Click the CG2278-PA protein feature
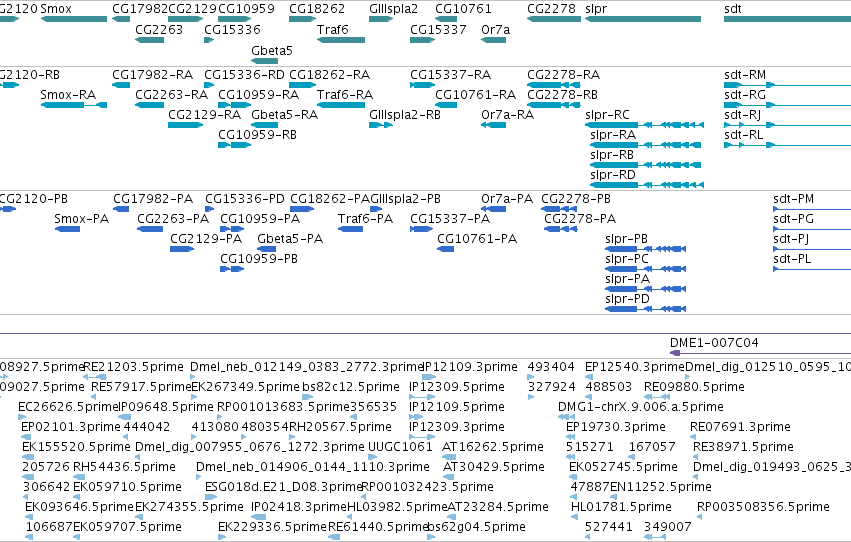The height and width of the screenshot is (542, 851). point(561,229)
